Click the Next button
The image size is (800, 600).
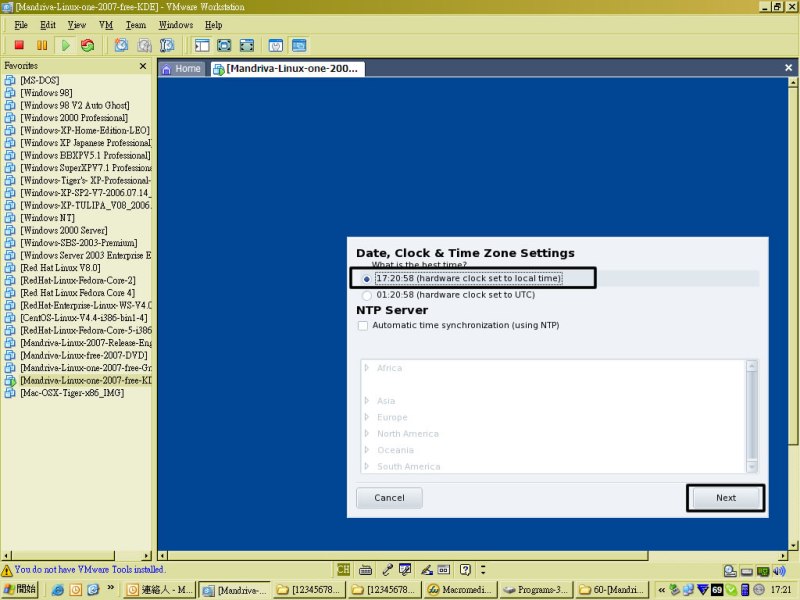[x=726, y=498]
